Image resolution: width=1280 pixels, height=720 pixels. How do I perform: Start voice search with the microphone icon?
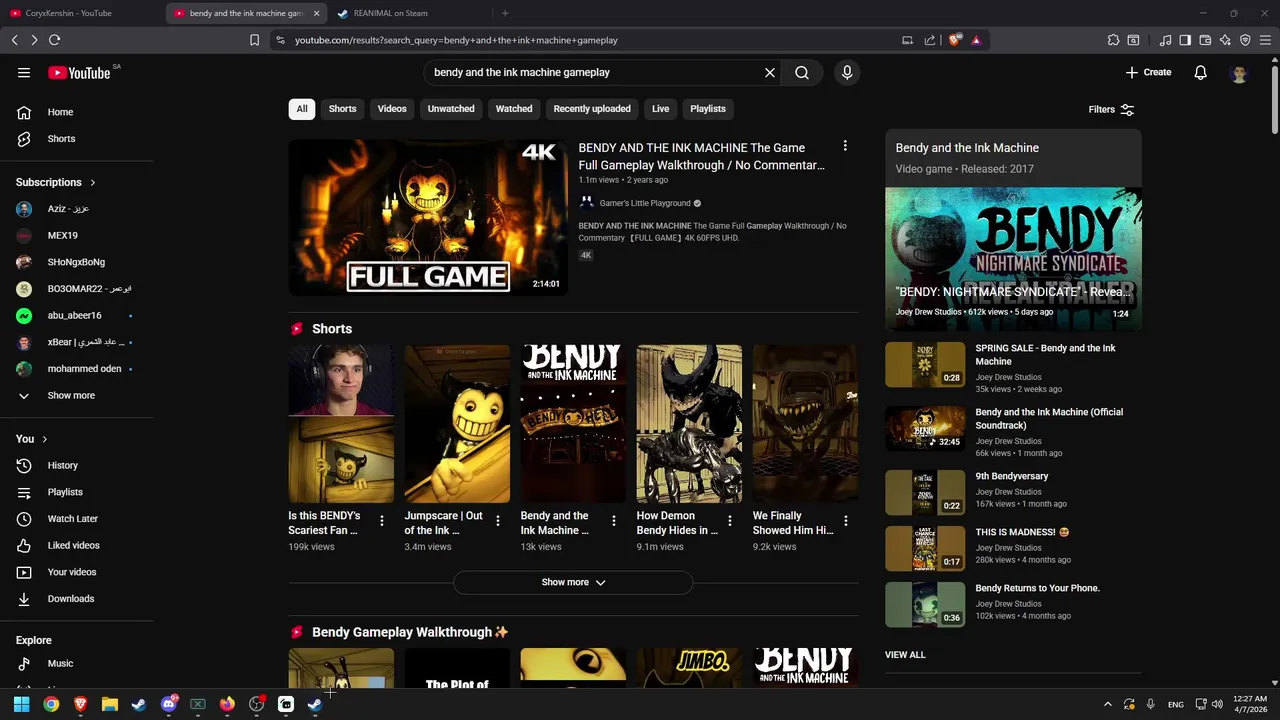pos(847,72)
